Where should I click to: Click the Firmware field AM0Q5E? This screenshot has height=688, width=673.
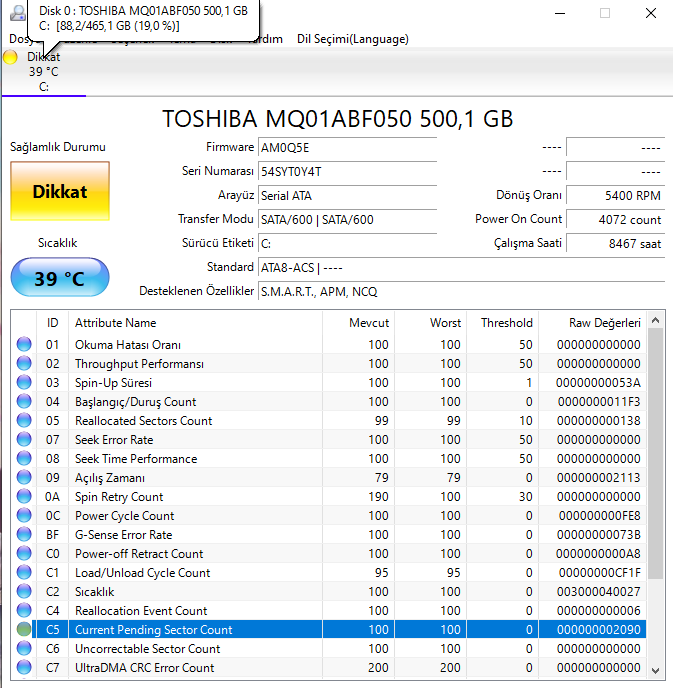pos(347,147)
